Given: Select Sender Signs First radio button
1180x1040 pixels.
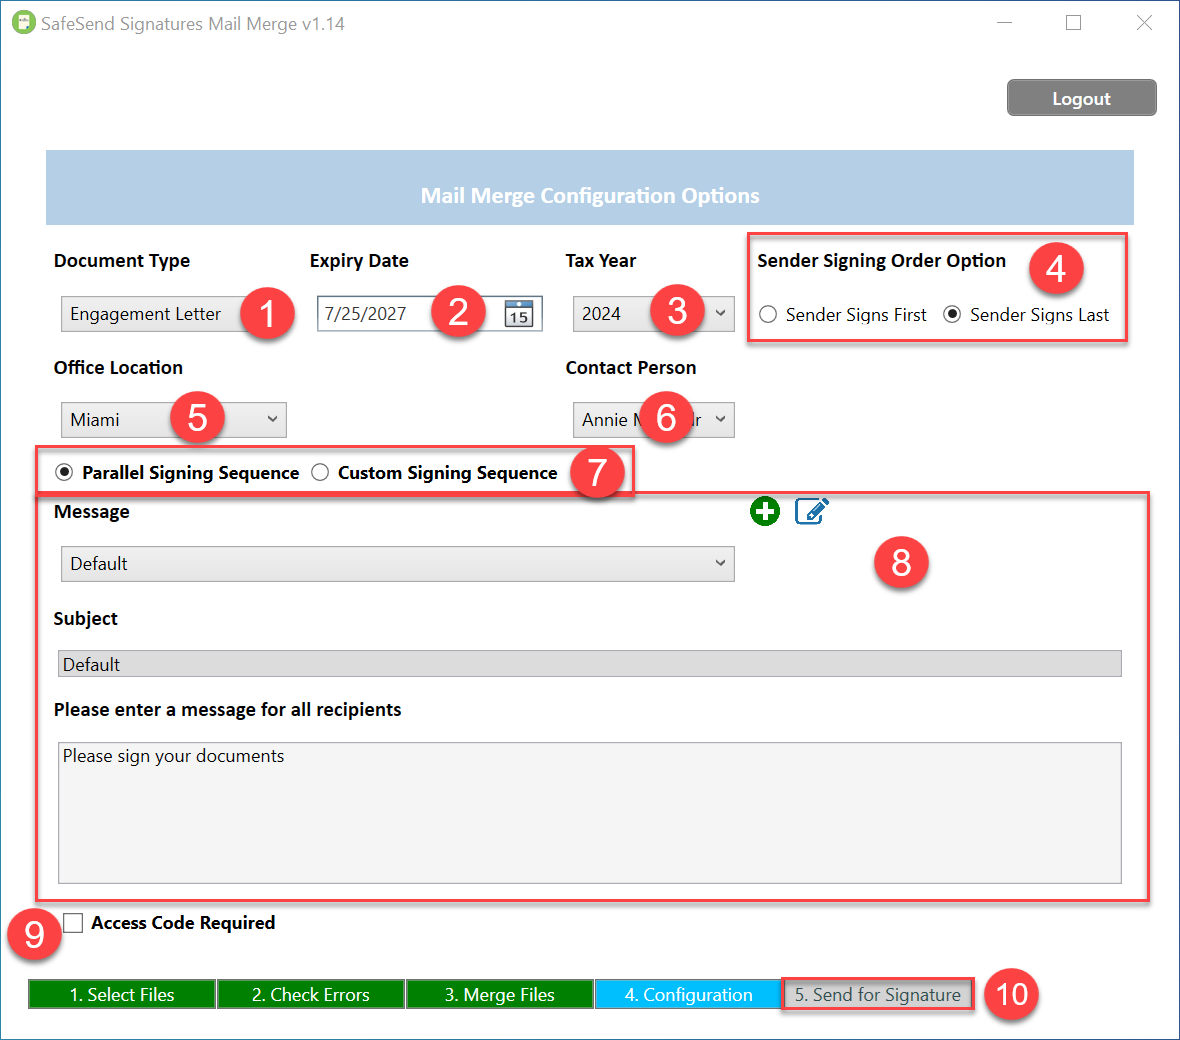Looking at the screenshot, I should coord(768,315).
